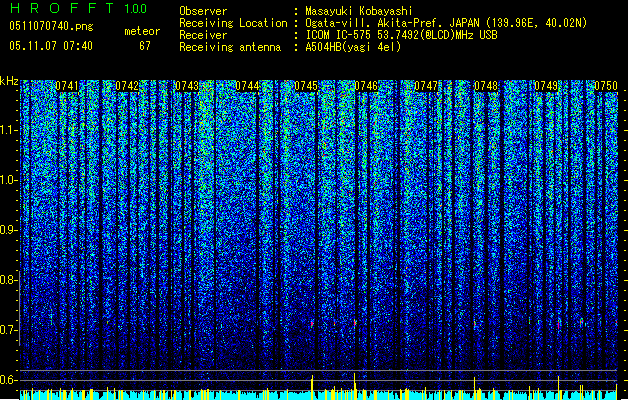629x400 pixels.
Task: Click observer name Masayuki Kobayashi
Action: [x=359, y=11]
